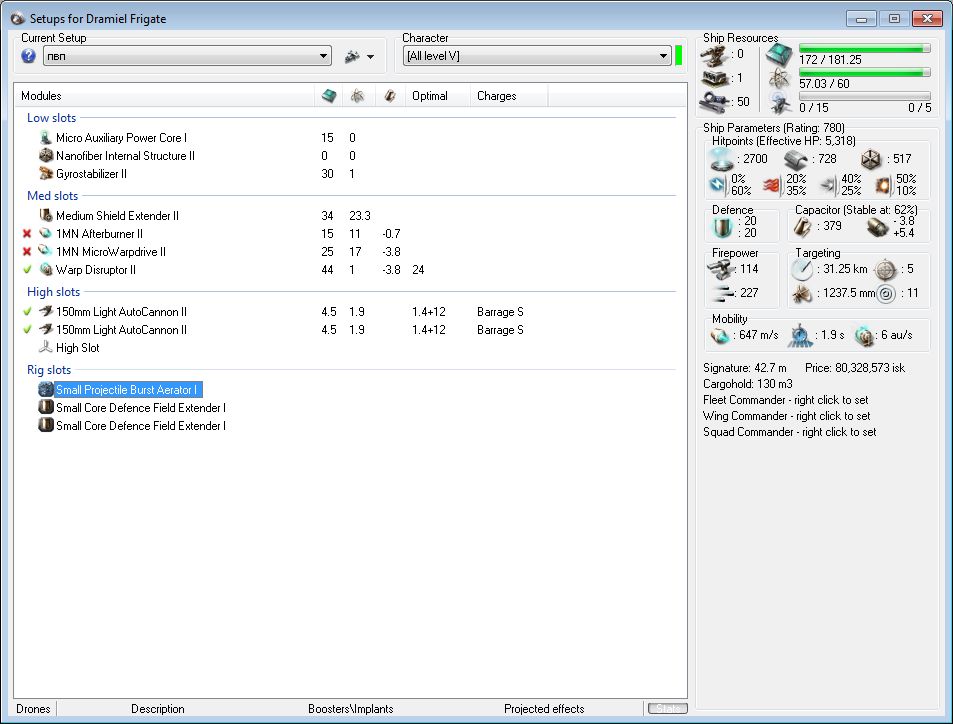This screenshot has height=724, width=953.
Task: Click the targeting range icon
Action: (802, 269)
